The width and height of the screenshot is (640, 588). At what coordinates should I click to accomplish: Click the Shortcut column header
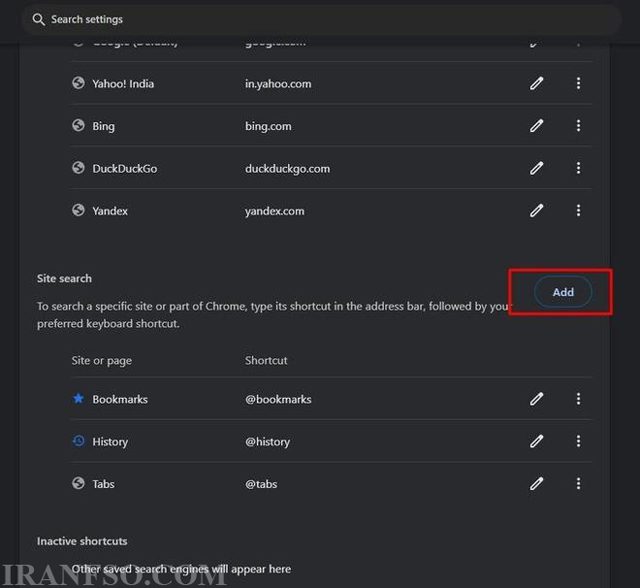click(266, 361)
